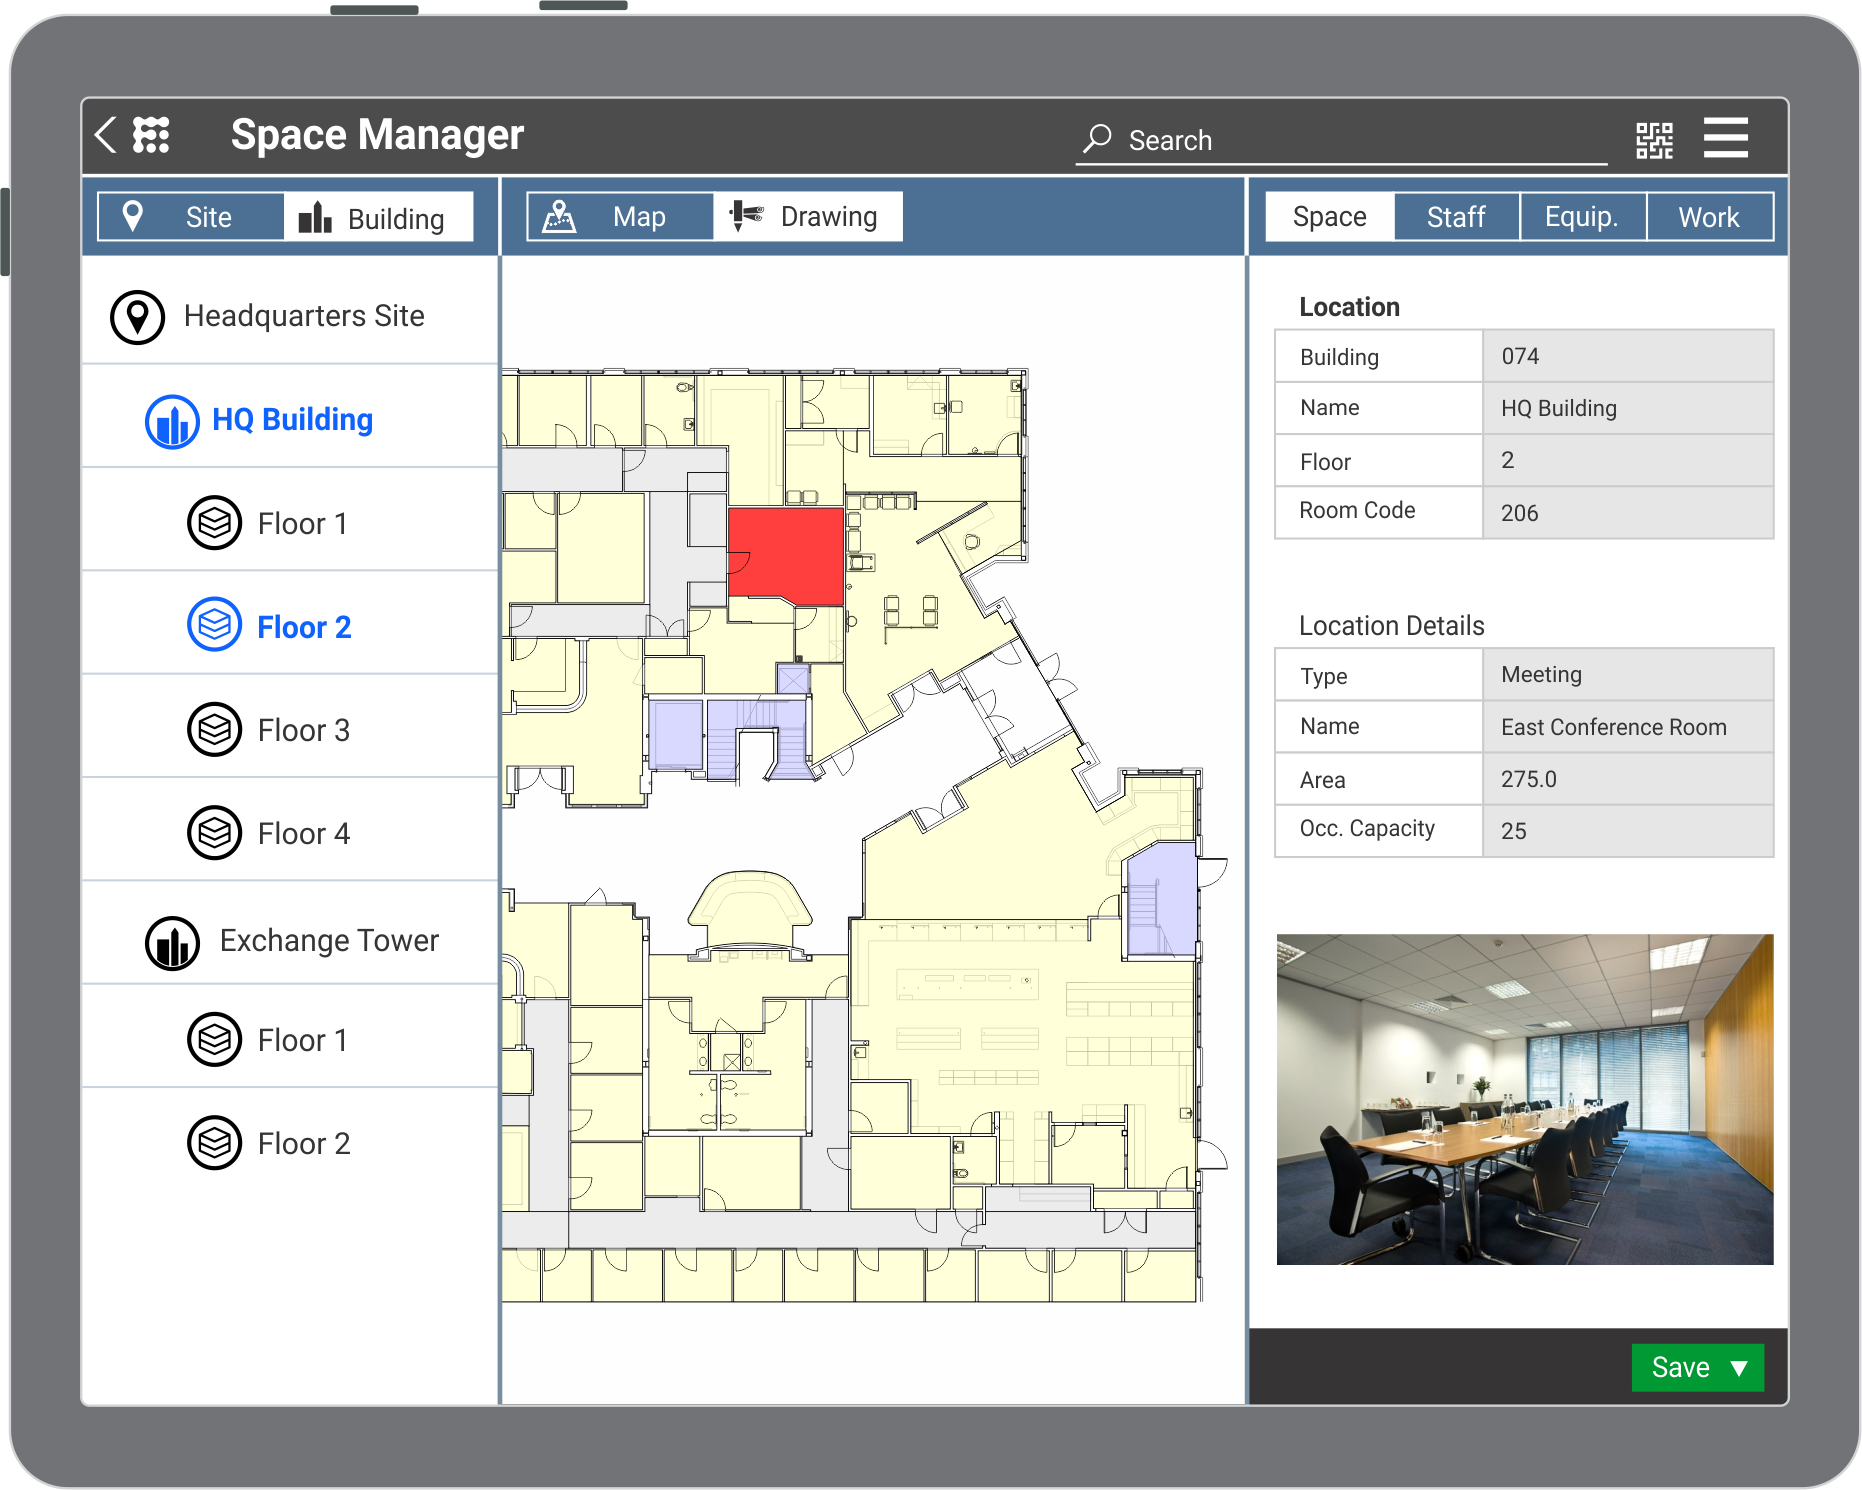Viewport: 1862px width, 1490px height.
Task: Select the Headquarters Site pin icon
Action: (137, 316)
